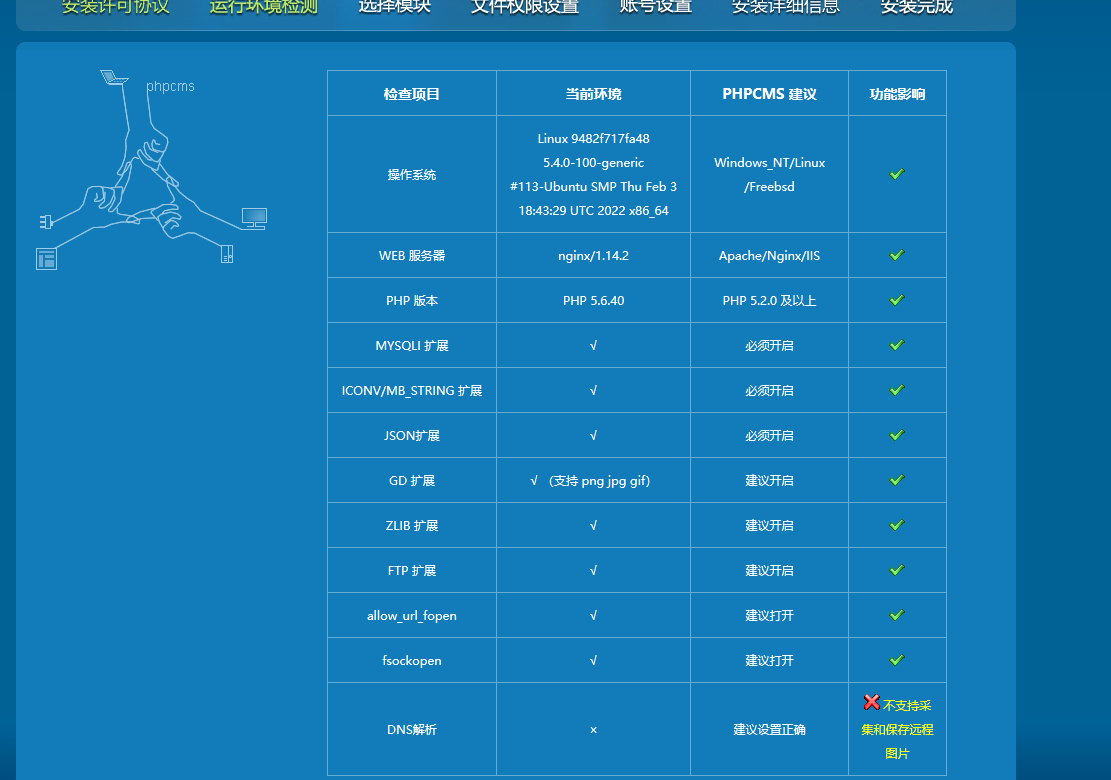Click the green check icon for 操作系统 row
The height and width of the screenshot is (780, 1111).
coord(897,173)
